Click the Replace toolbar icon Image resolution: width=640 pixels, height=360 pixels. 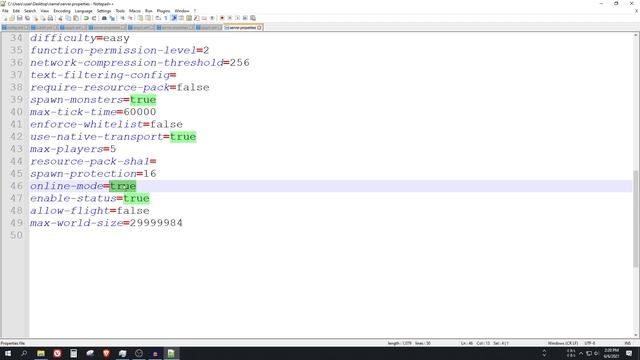click(112, 18)
